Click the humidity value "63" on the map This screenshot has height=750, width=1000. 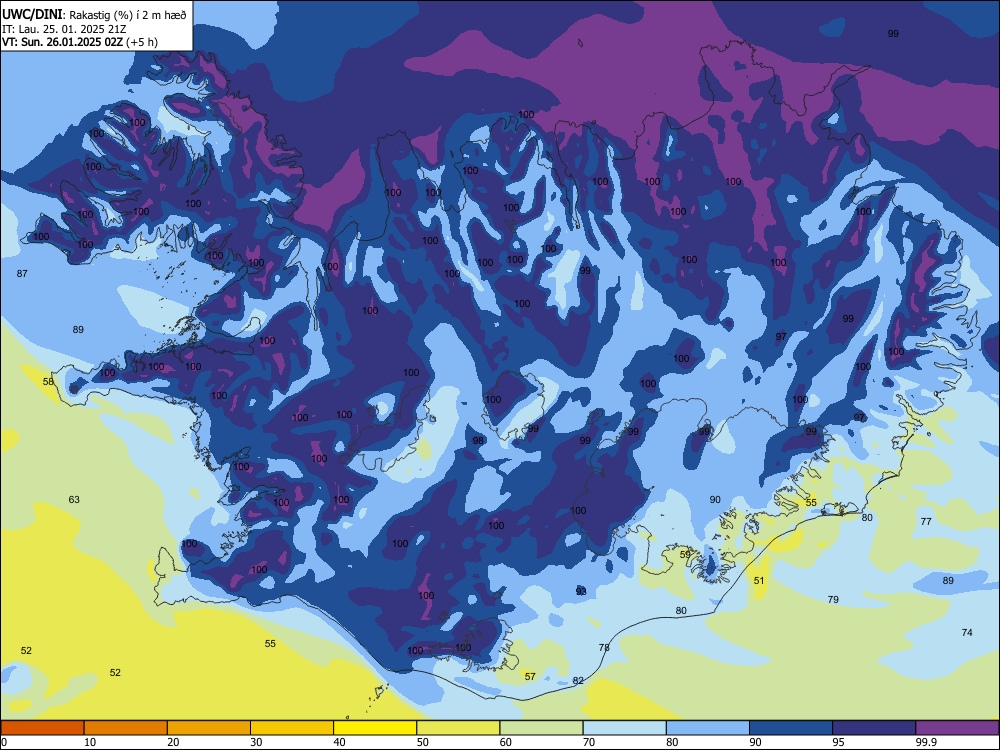tap(74, 499)
